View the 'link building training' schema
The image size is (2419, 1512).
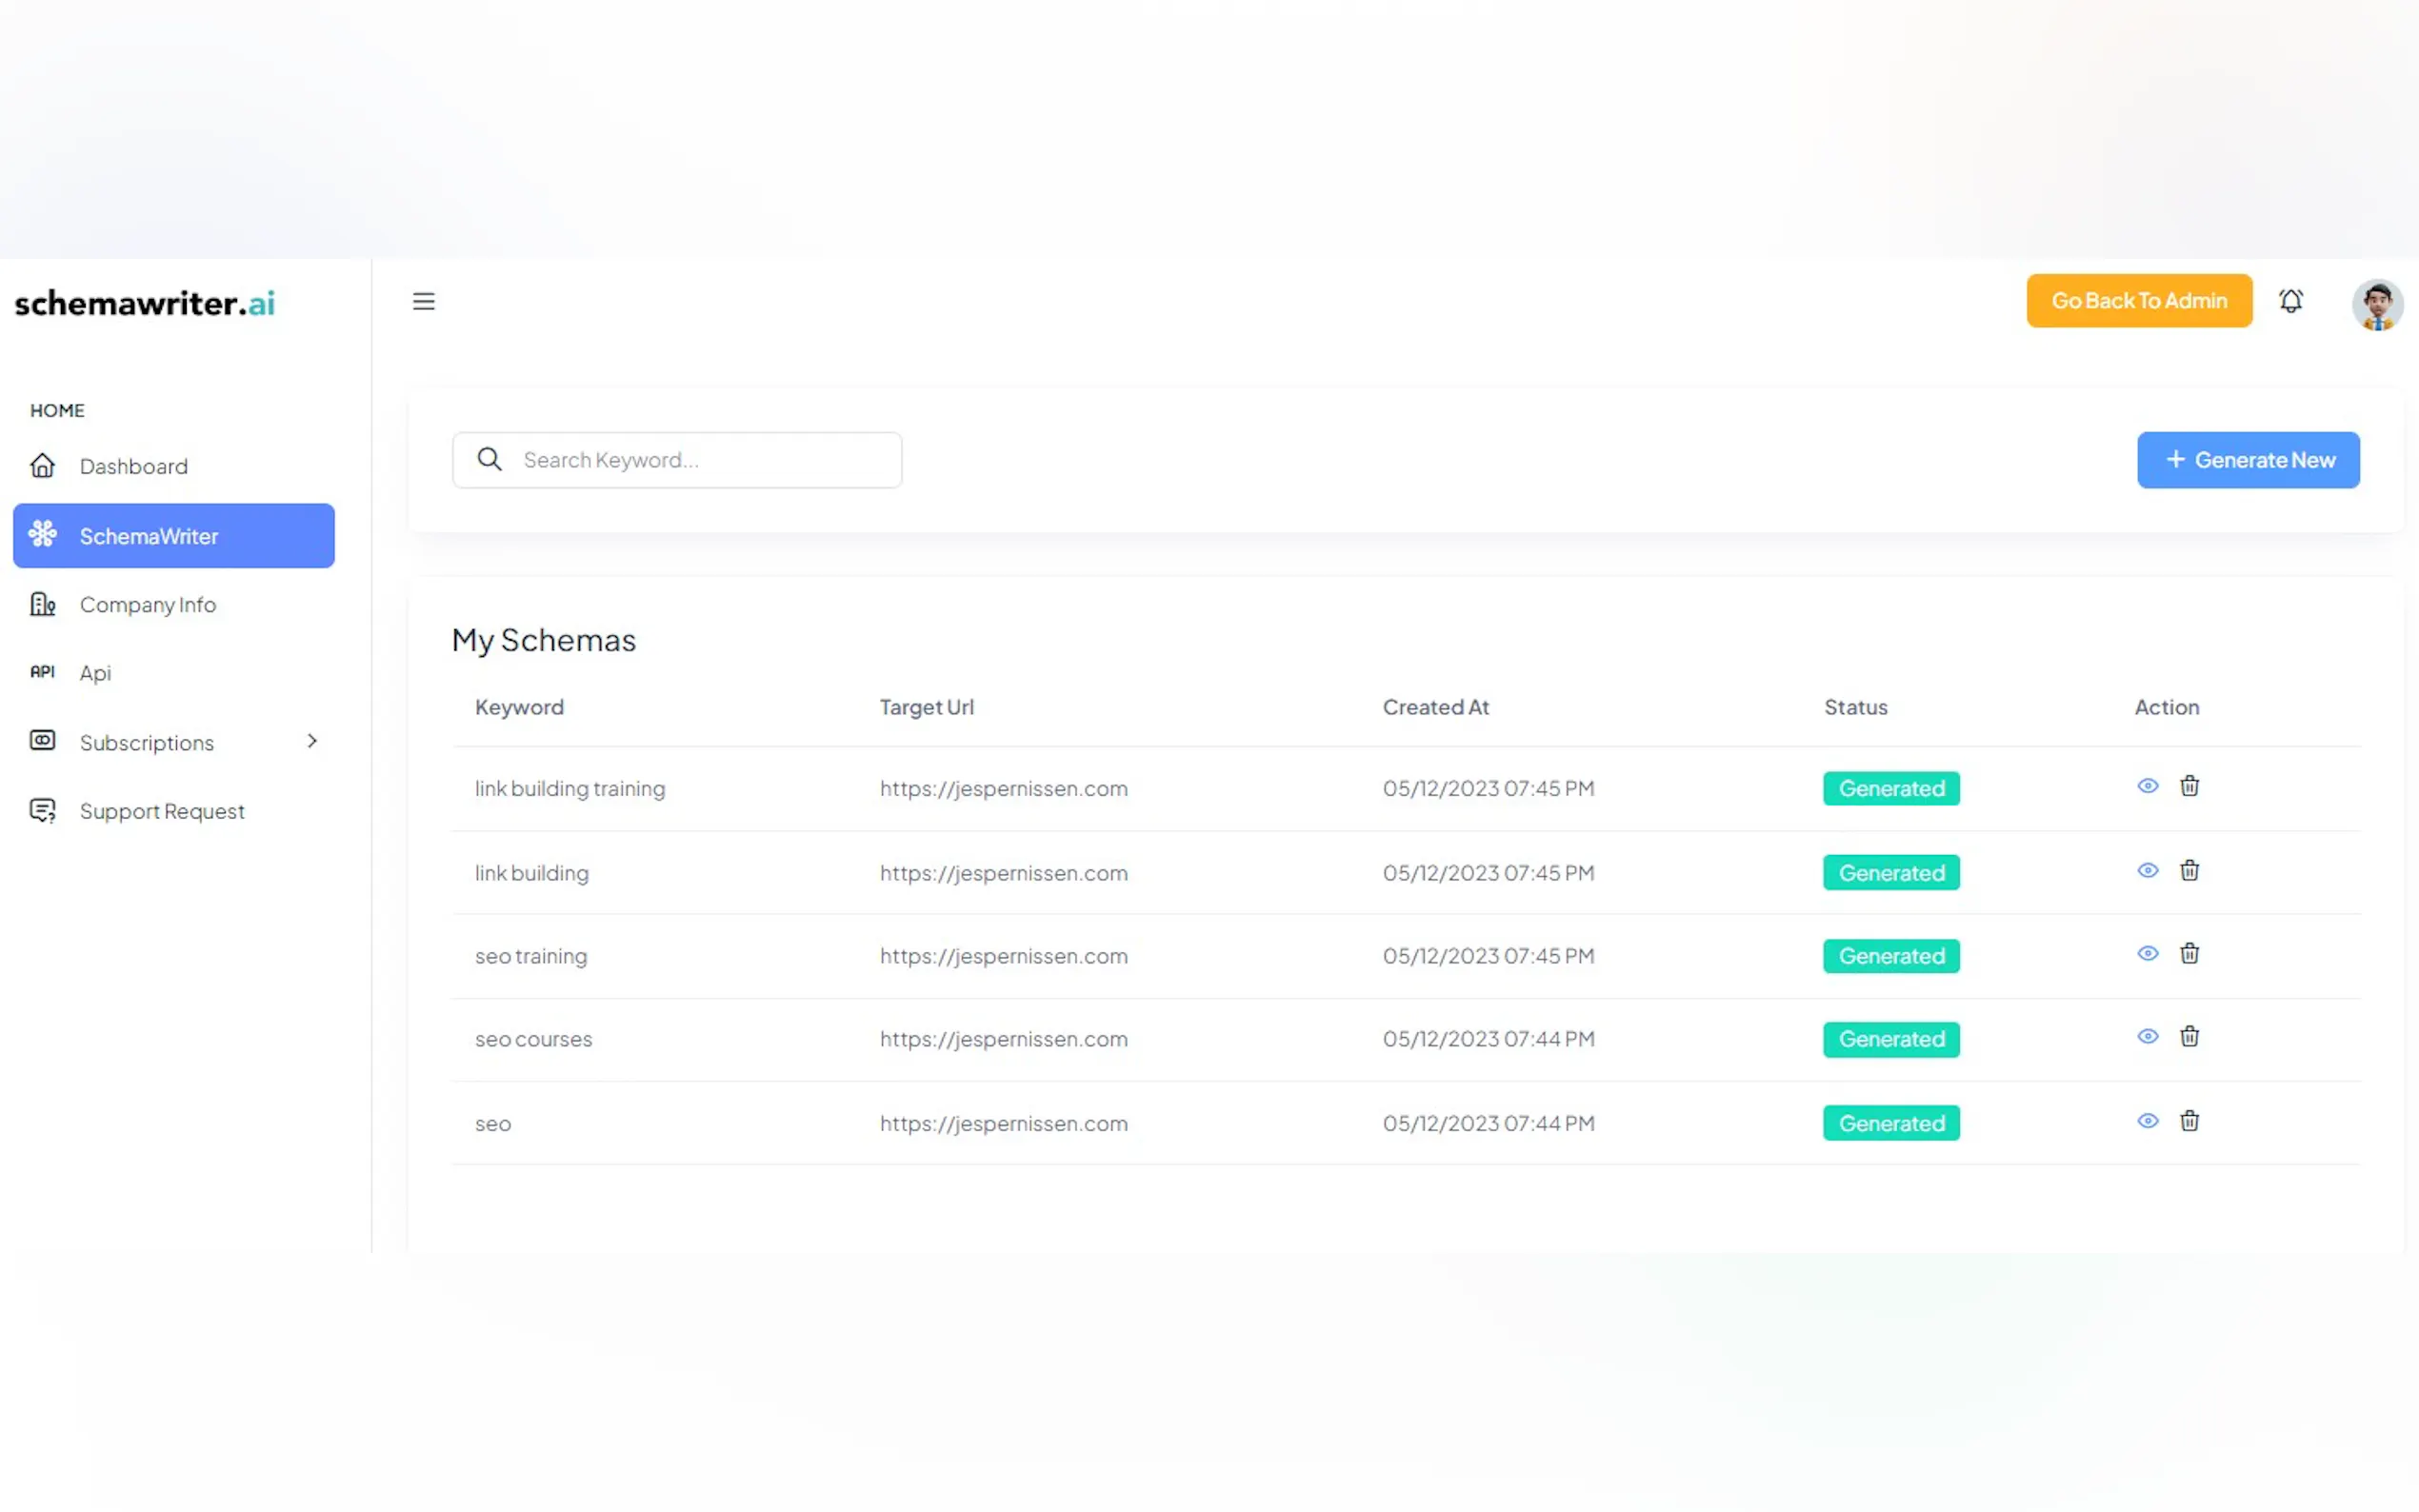2147,786
